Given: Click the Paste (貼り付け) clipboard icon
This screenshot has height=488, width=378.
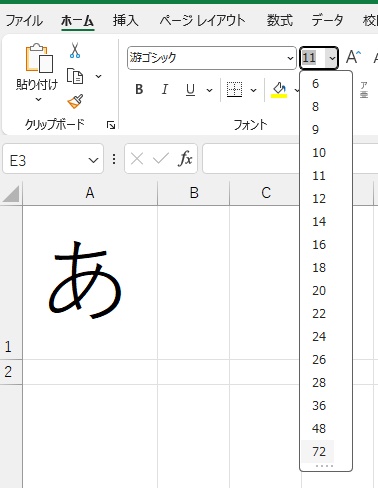Looking at the screenshot, I should (39, 58).
